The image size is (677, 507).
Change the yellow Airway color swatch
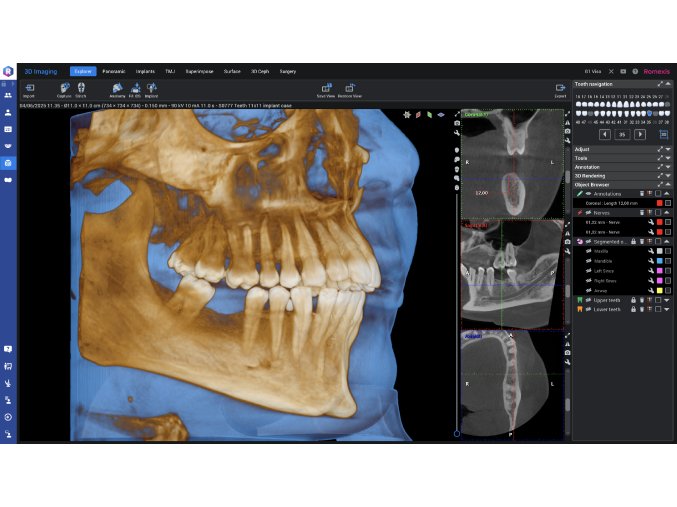[659, 291]
